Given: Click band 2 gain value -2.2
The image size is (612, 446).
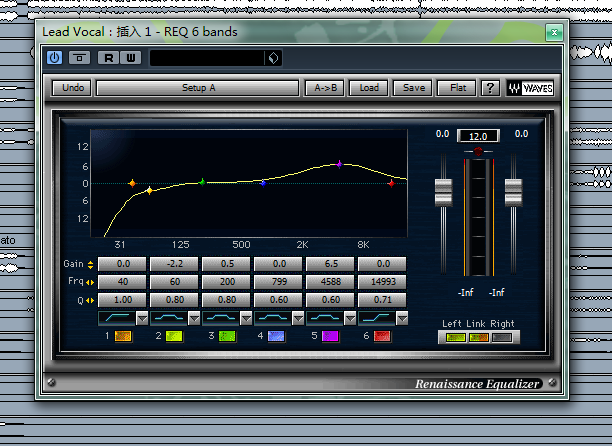Looking at the screenshot, I should pyautogui.click(x=174, y=264).
